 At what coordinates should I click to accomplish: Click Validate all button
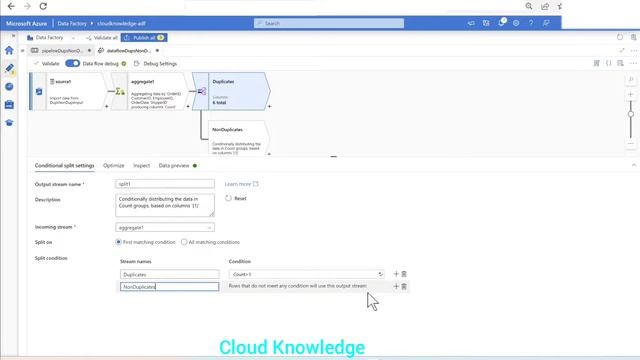point(102,38)
